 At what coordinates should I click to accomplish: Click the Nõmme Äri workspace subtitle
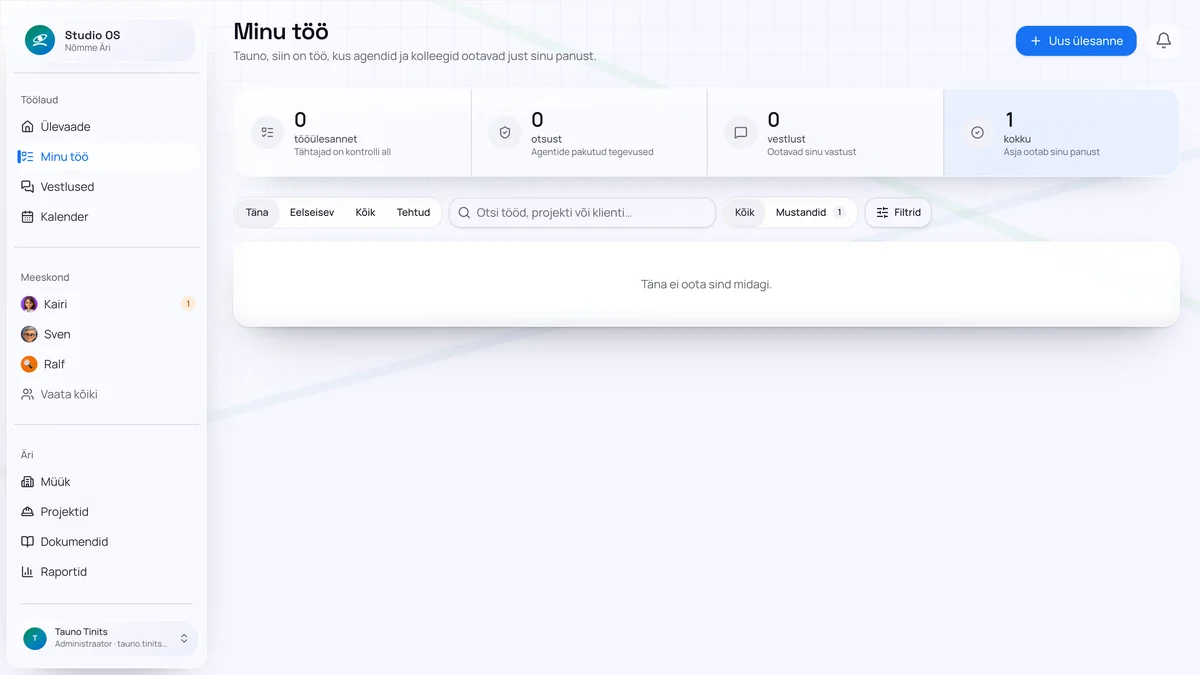[88, 48]
